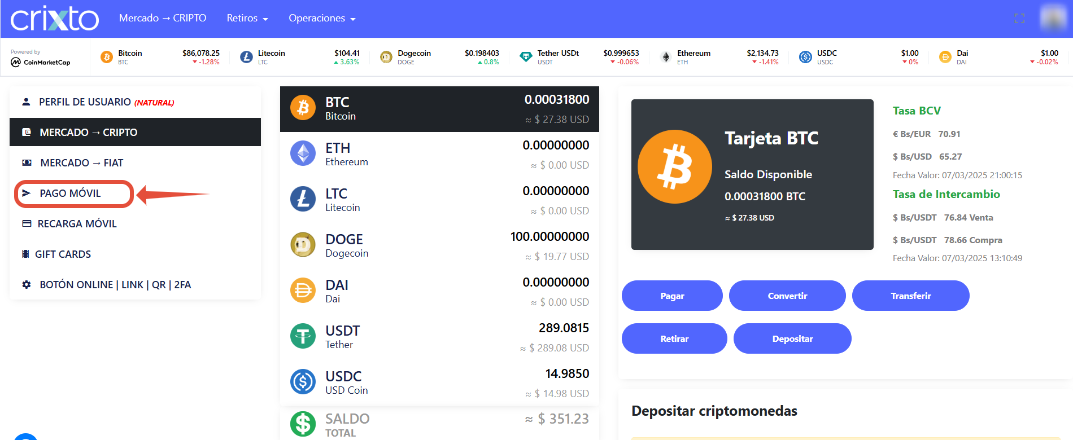Open Botón Online | Link | QR | 2FA
The image size is (1073, 440).
tap(135, 285)
